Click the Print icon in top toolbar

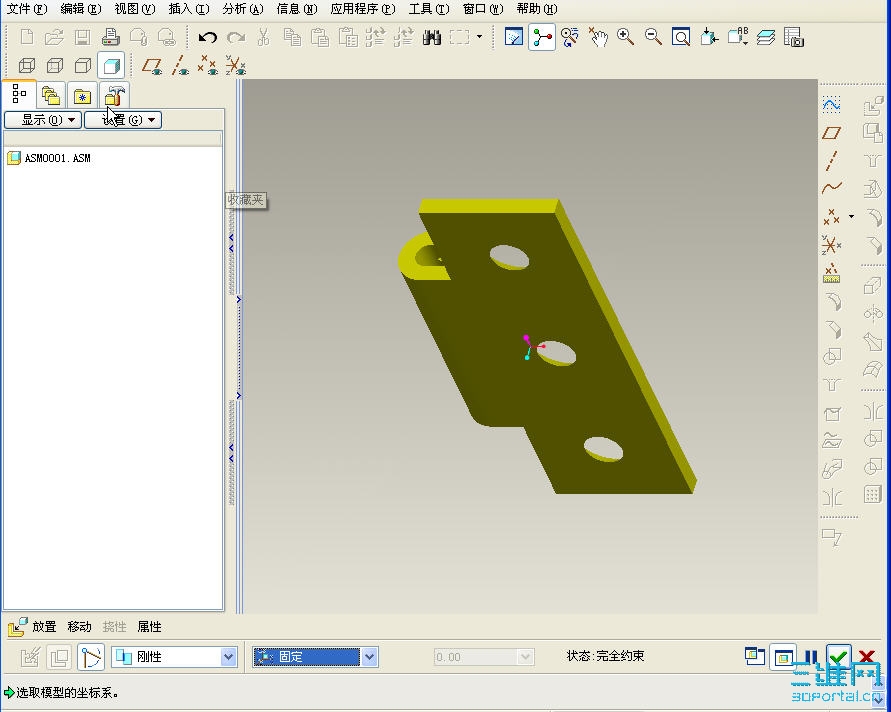pyautogui.click(x=111, y=38)
